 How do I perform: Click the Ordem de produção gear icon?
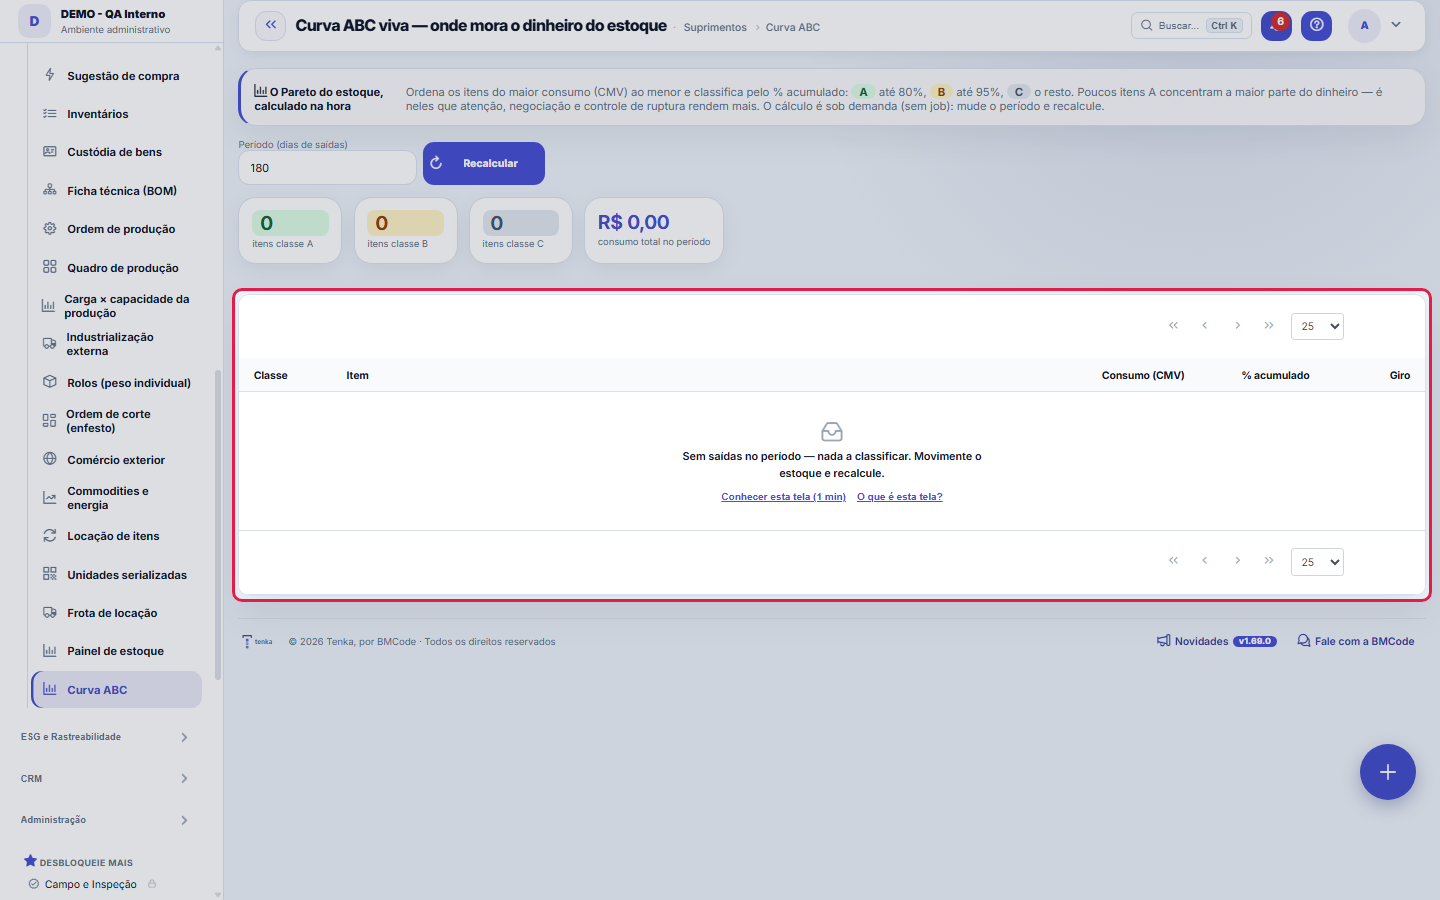[50, 229]
